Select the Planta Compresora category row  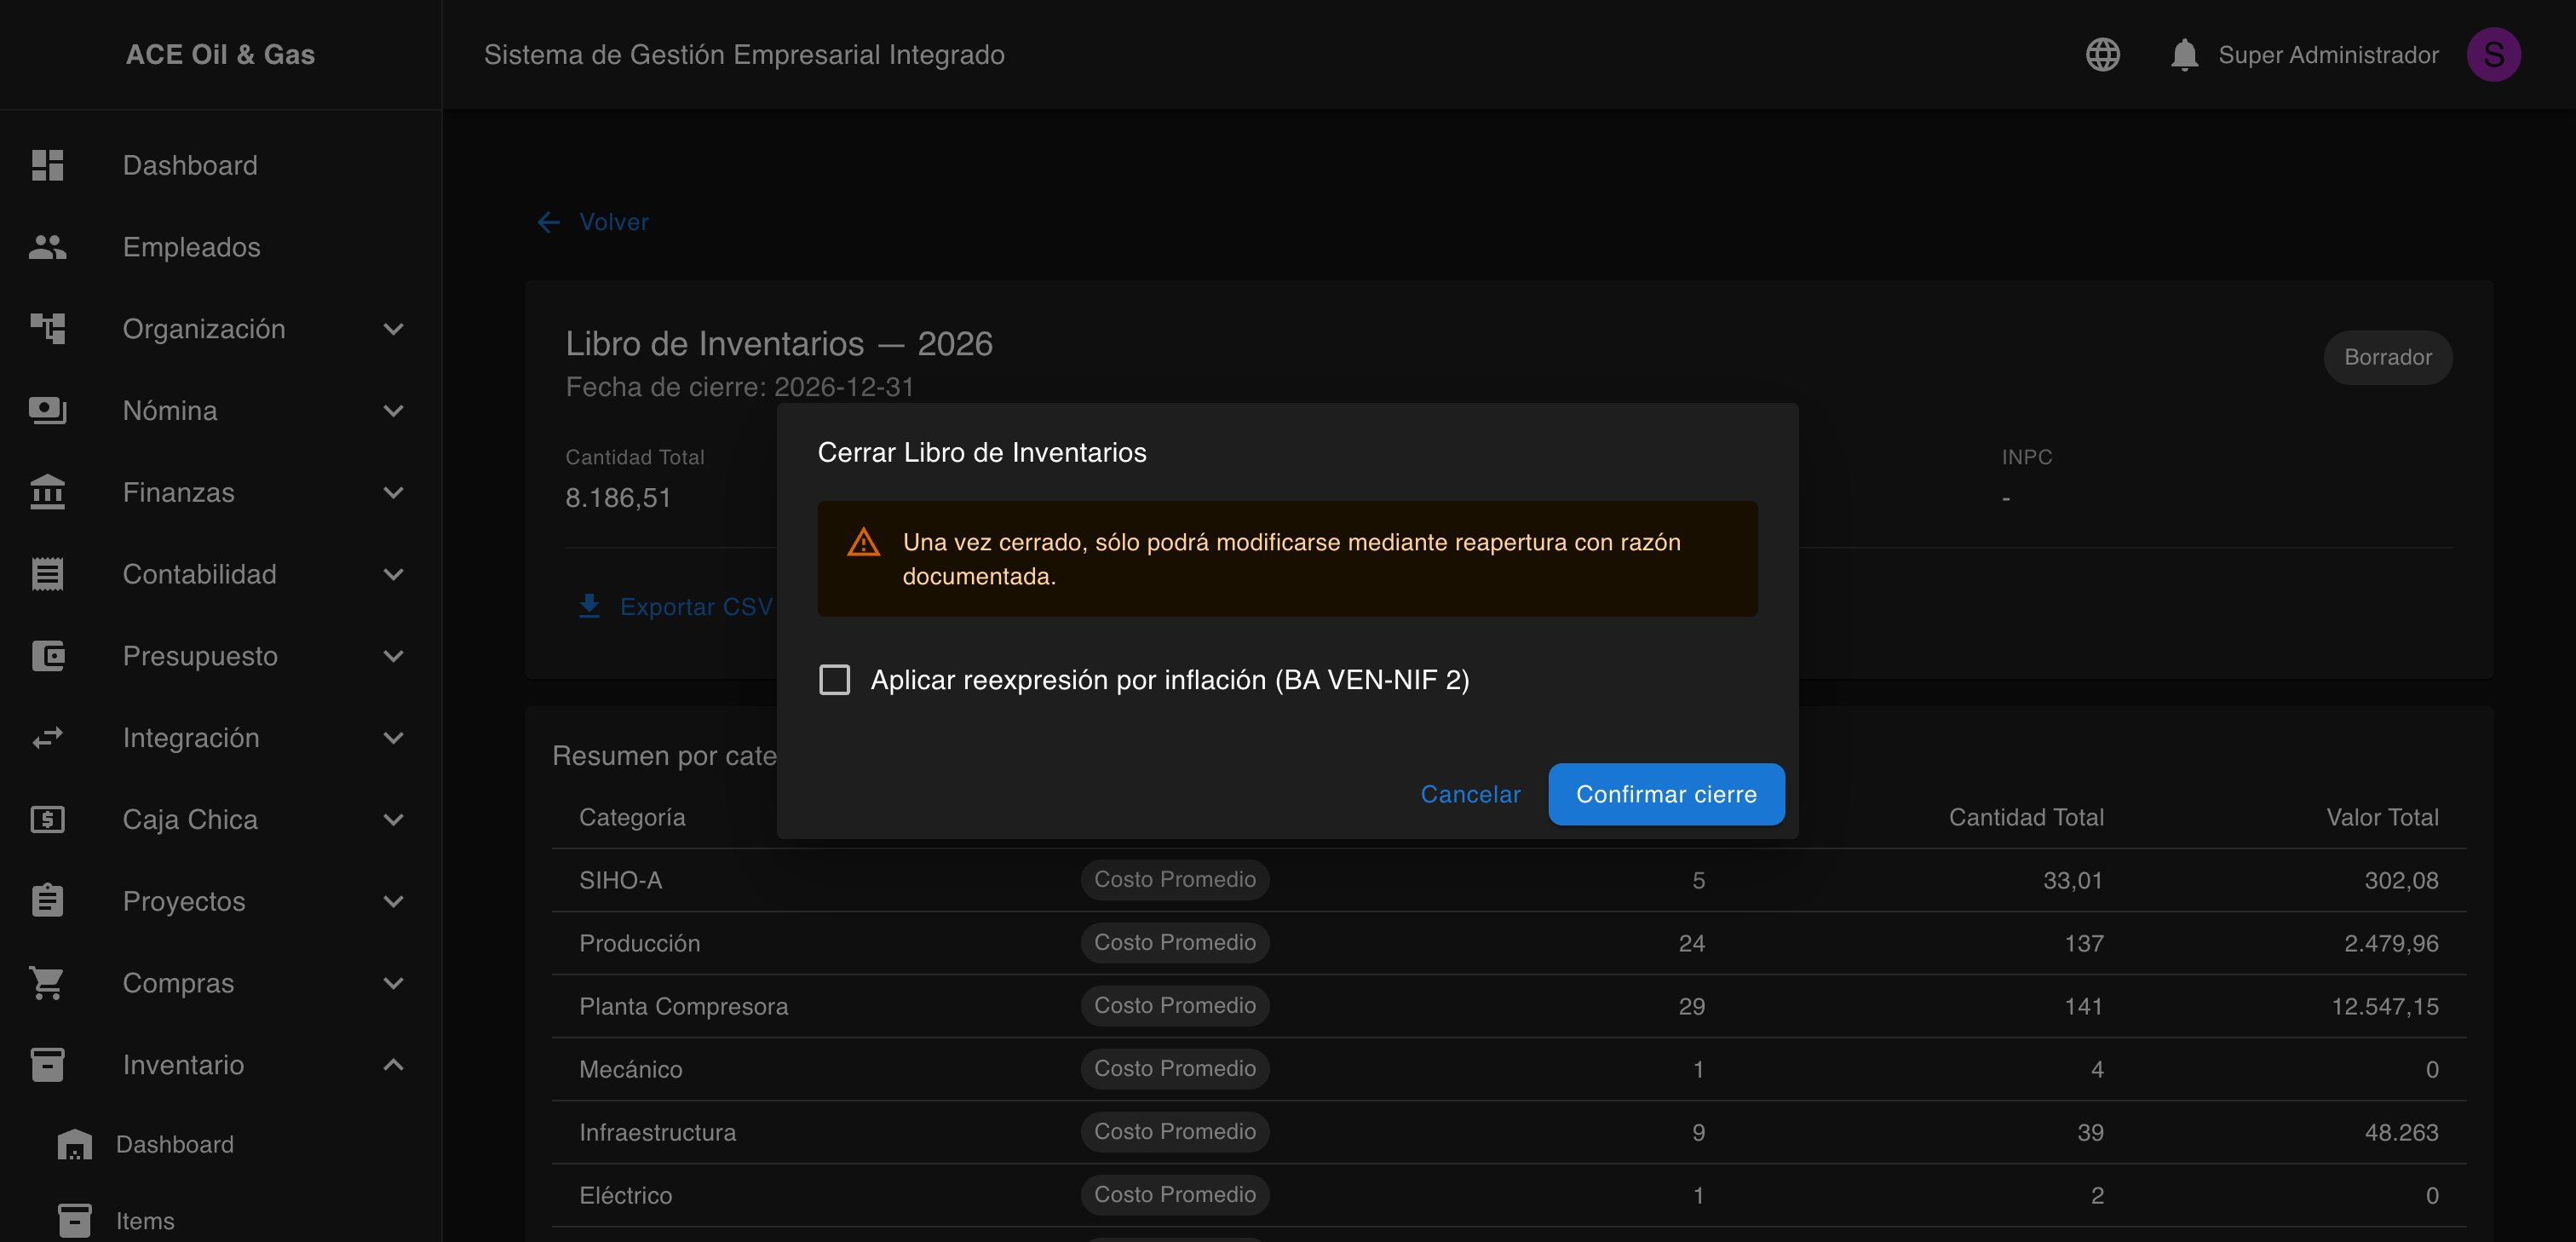1508,1006
